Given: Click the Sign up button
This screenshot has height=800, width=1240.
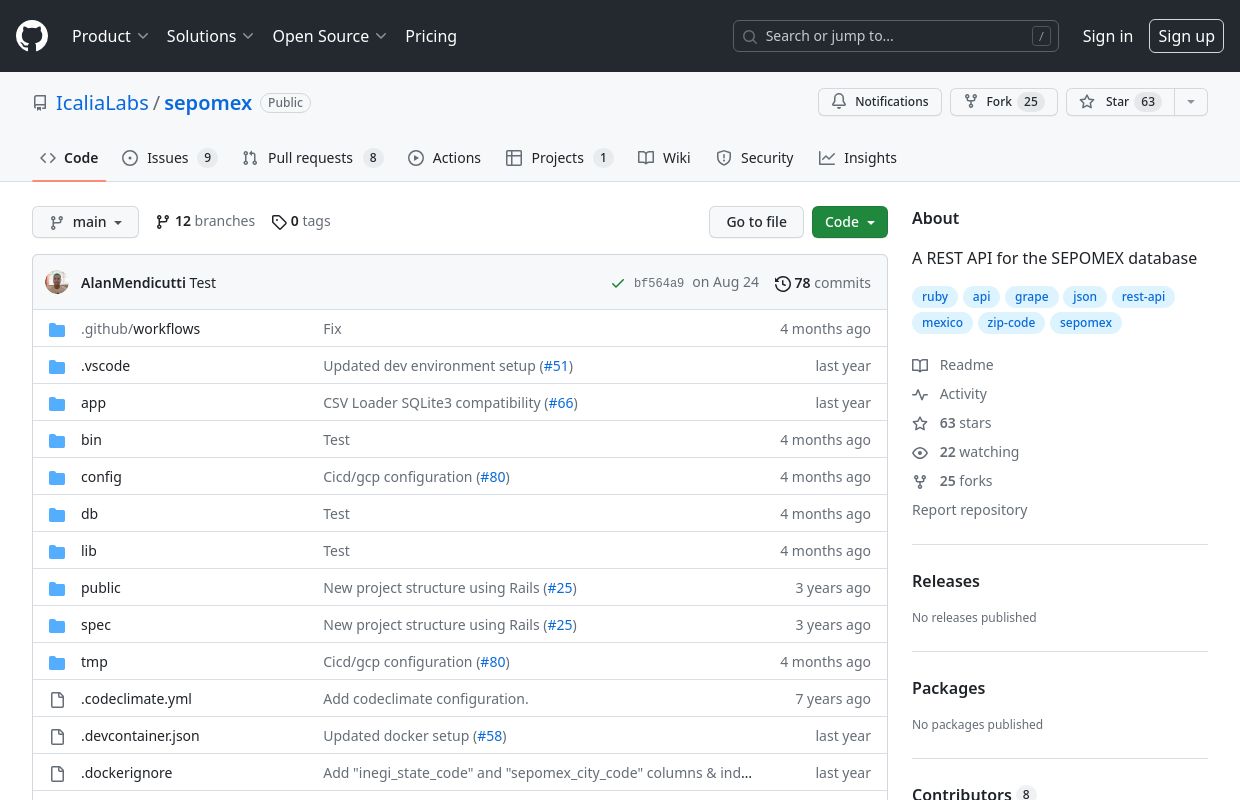Looking at the screenshot, I should pos(1186,36).
